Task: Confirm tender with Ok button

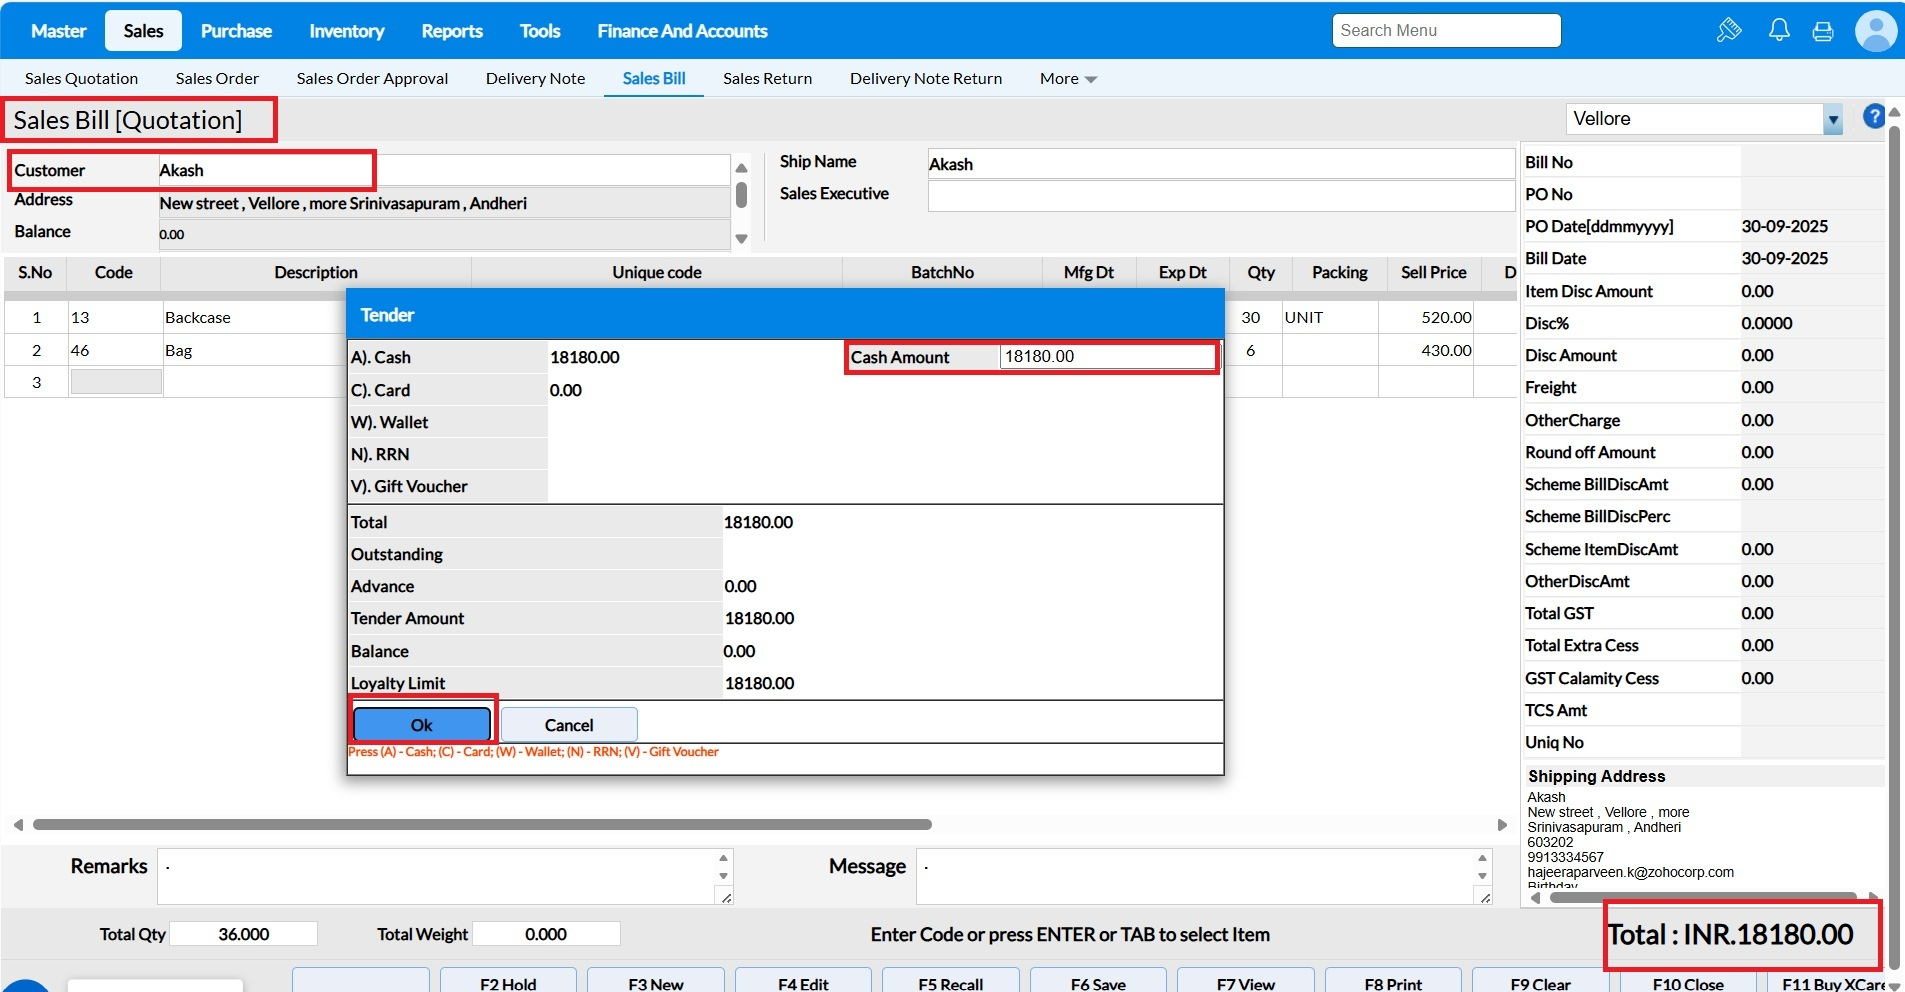Action: pyautogui.click(x=421, y=725)
